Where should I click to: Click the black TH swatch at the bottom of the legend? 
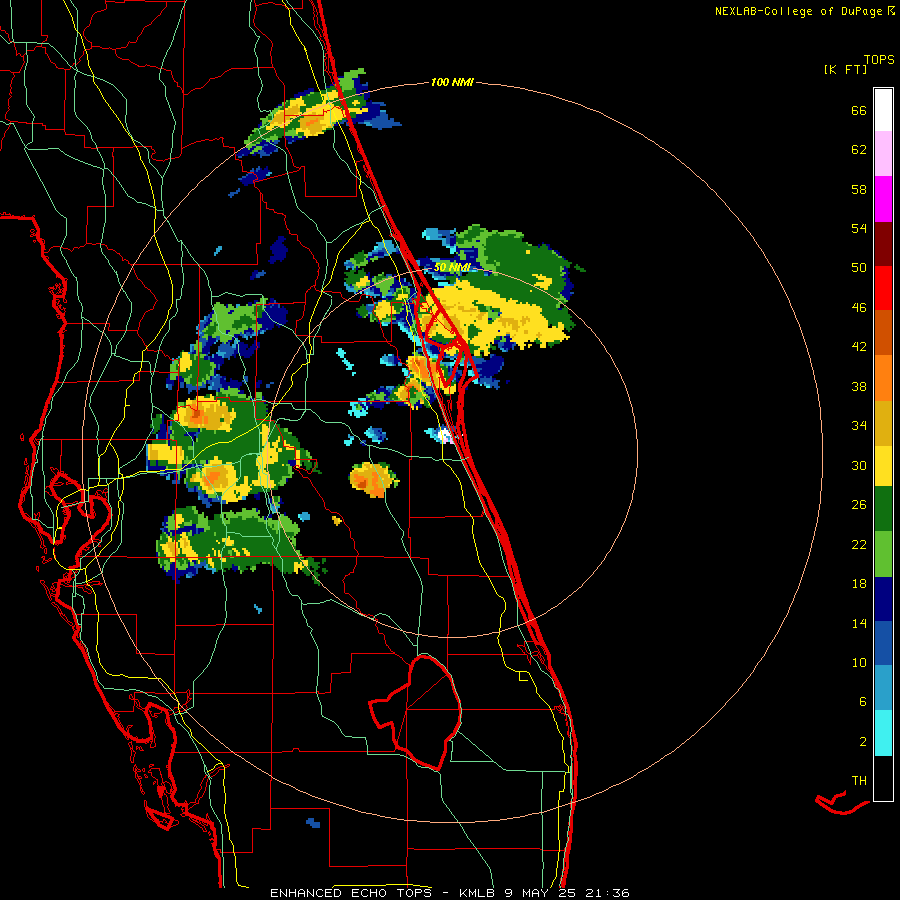(x=883, y=778)
